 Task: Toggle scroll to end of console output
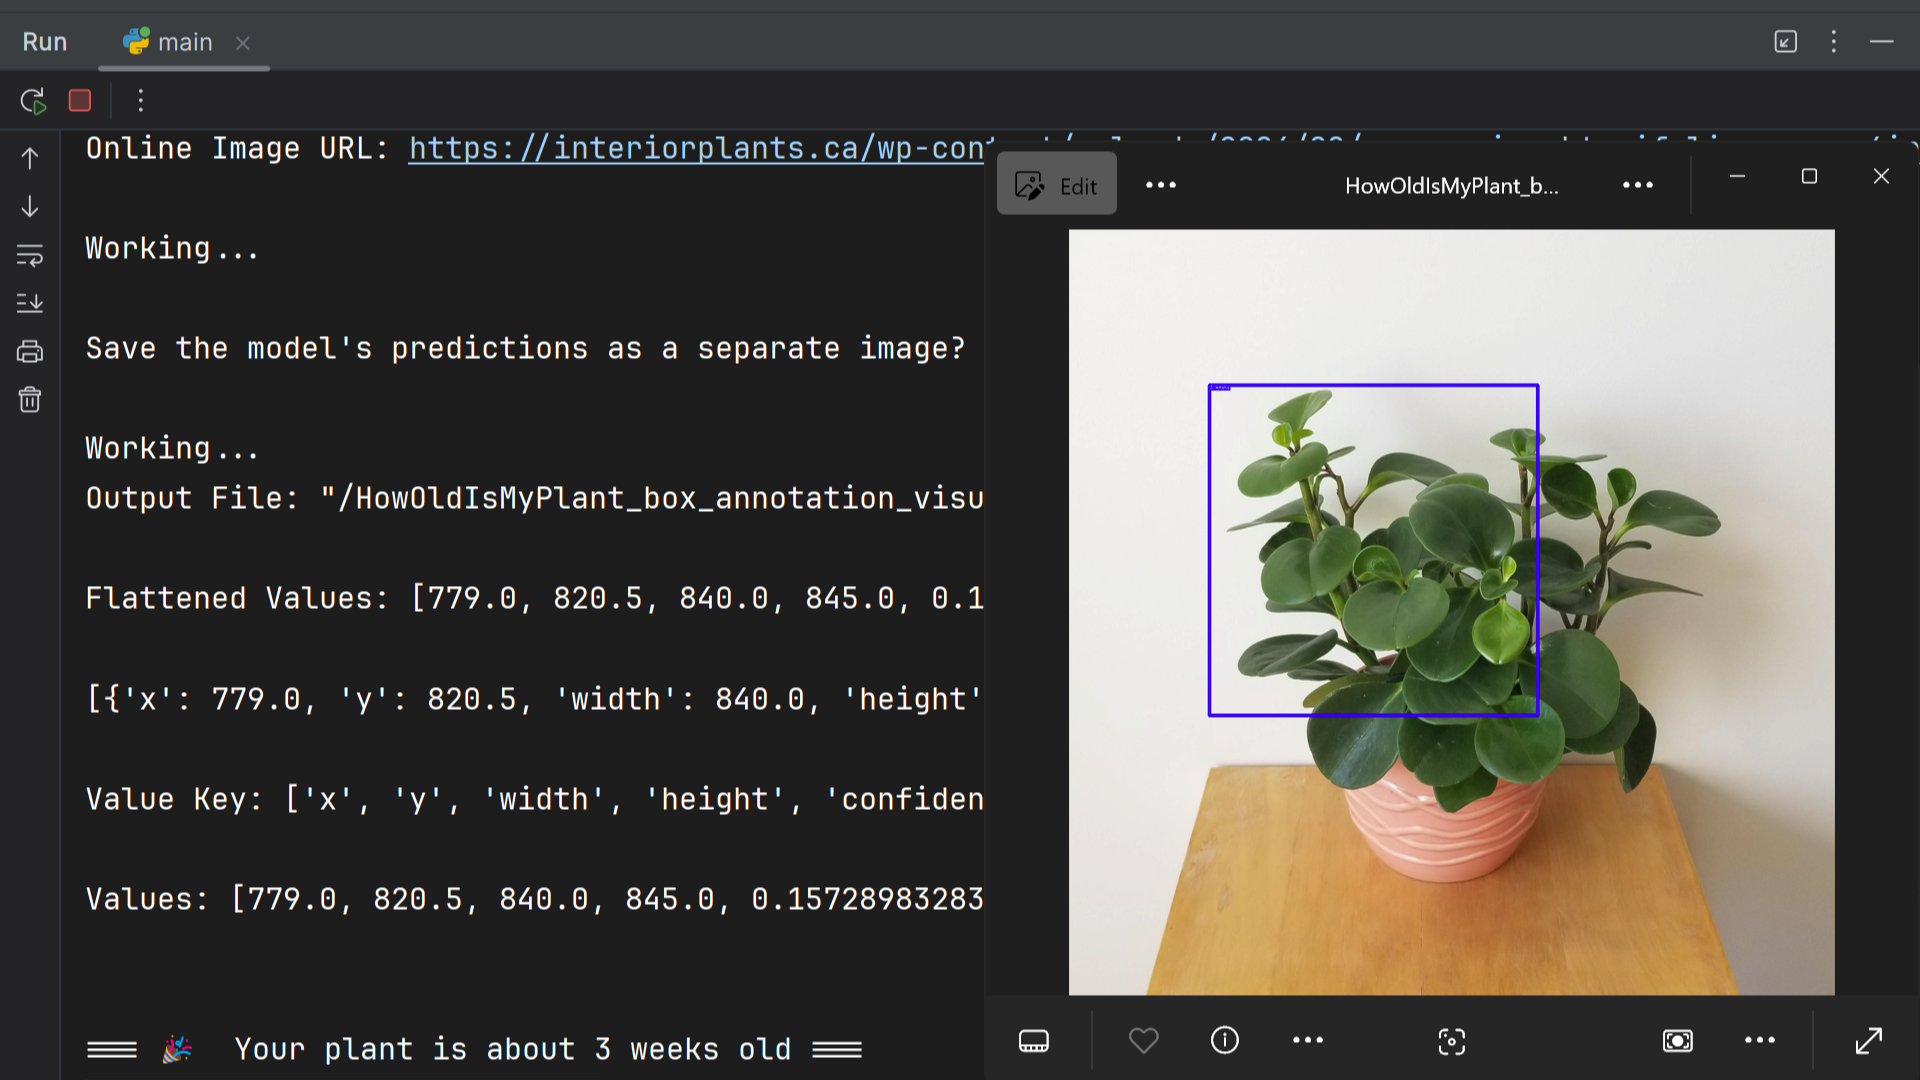(30, 303)
